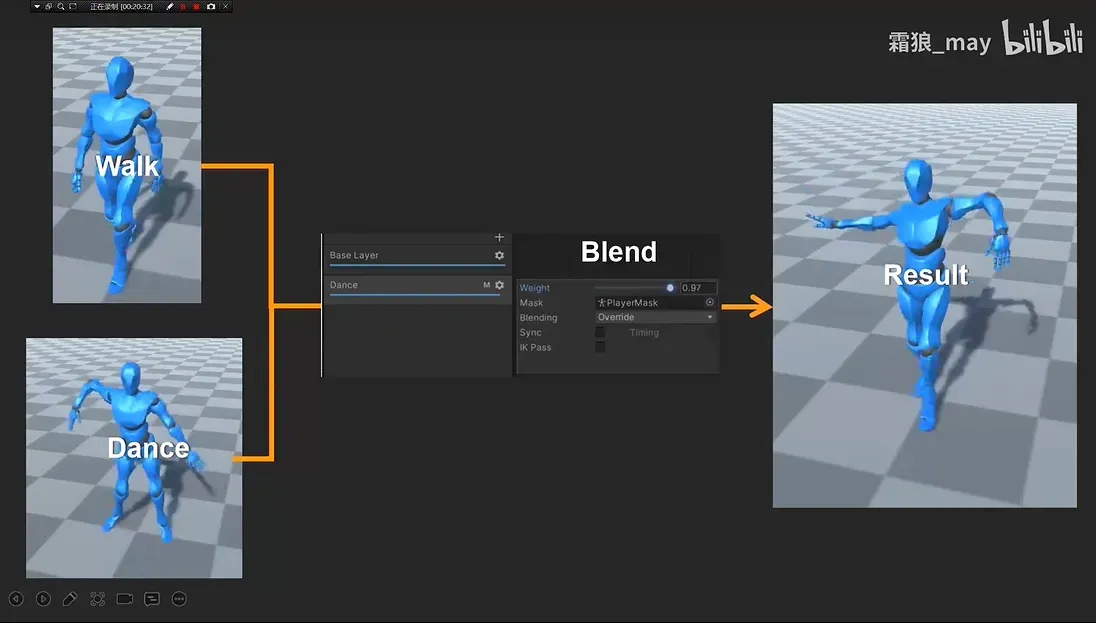This screenshot has height=623, width=1096.
Task: Enable the IK Pass checkbox
Action: click(x=600, y=347)
